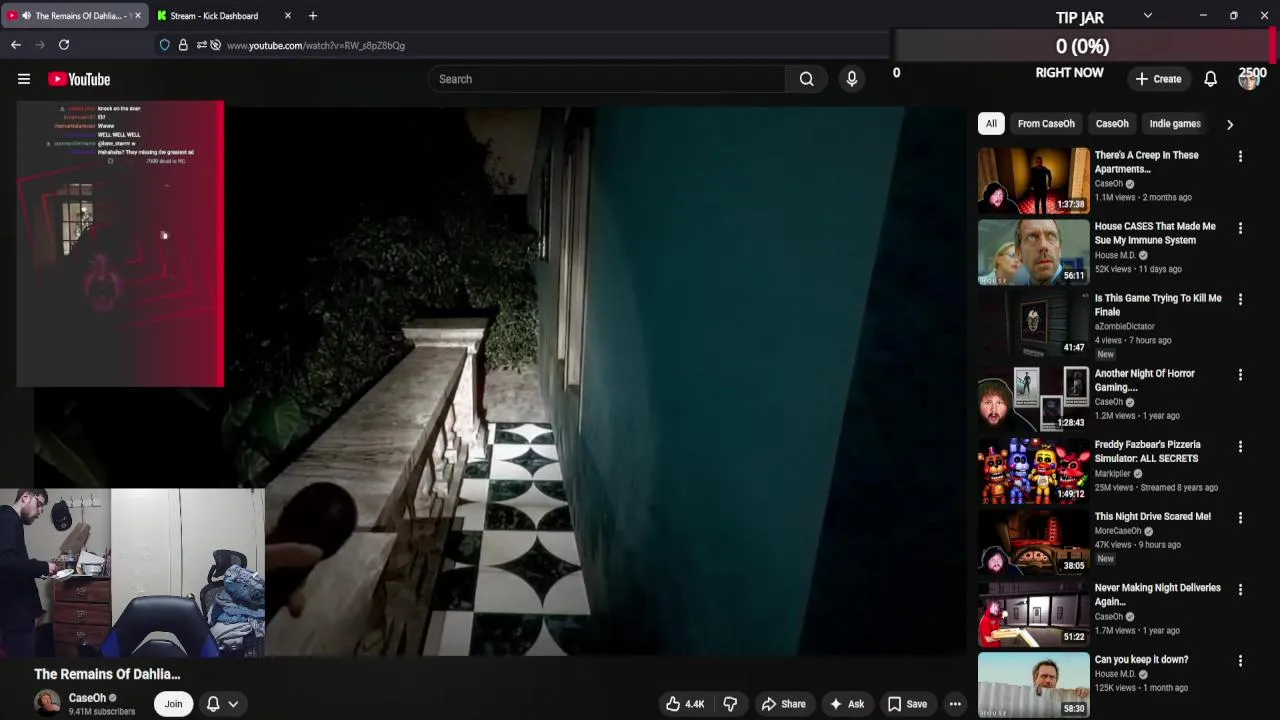1280x720 pixels.
Task: Open the account avatar menu
Action: [1248, 79]
